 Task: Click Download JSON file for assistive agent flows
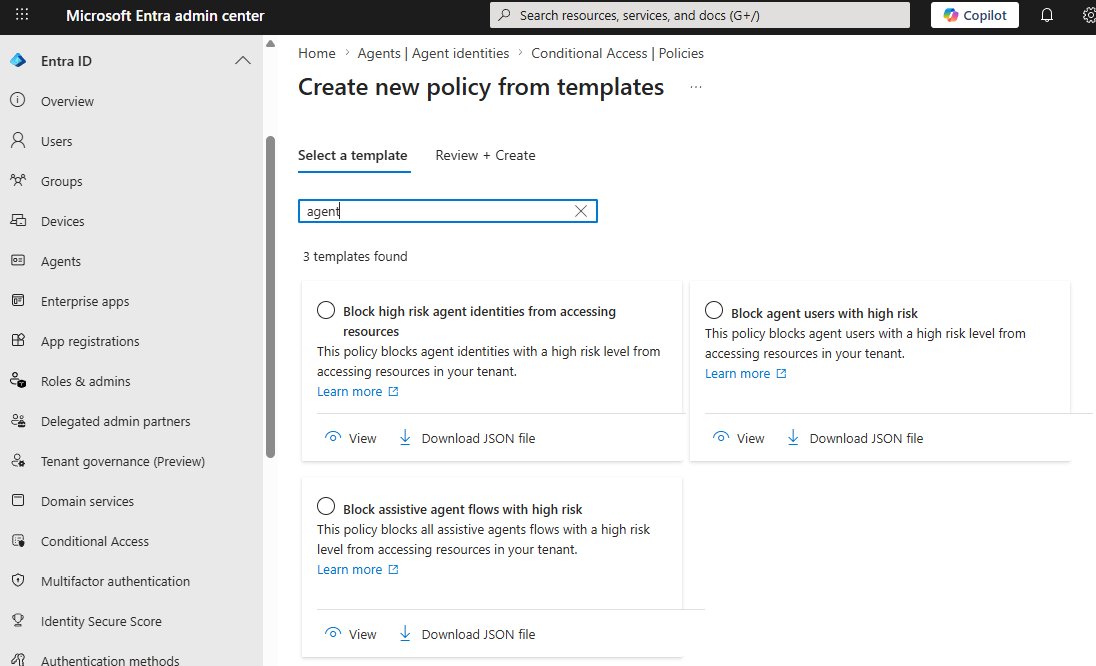tap(478, 634)
